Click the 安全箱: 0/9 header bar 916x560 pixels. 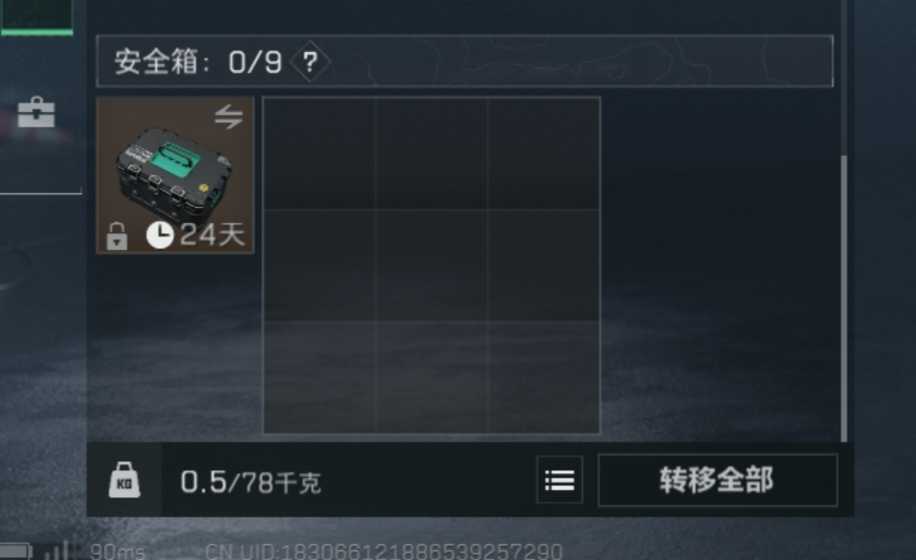(x=465, y=61)
